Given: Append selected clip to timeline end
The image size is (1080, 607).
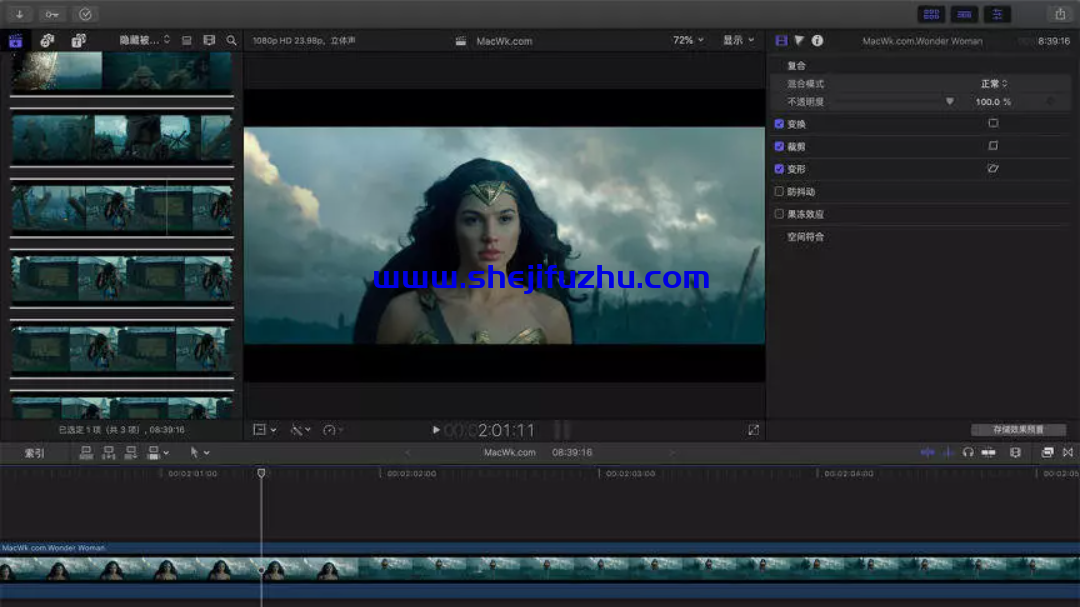Looking at the screenshot, I should tap(130, 453).
